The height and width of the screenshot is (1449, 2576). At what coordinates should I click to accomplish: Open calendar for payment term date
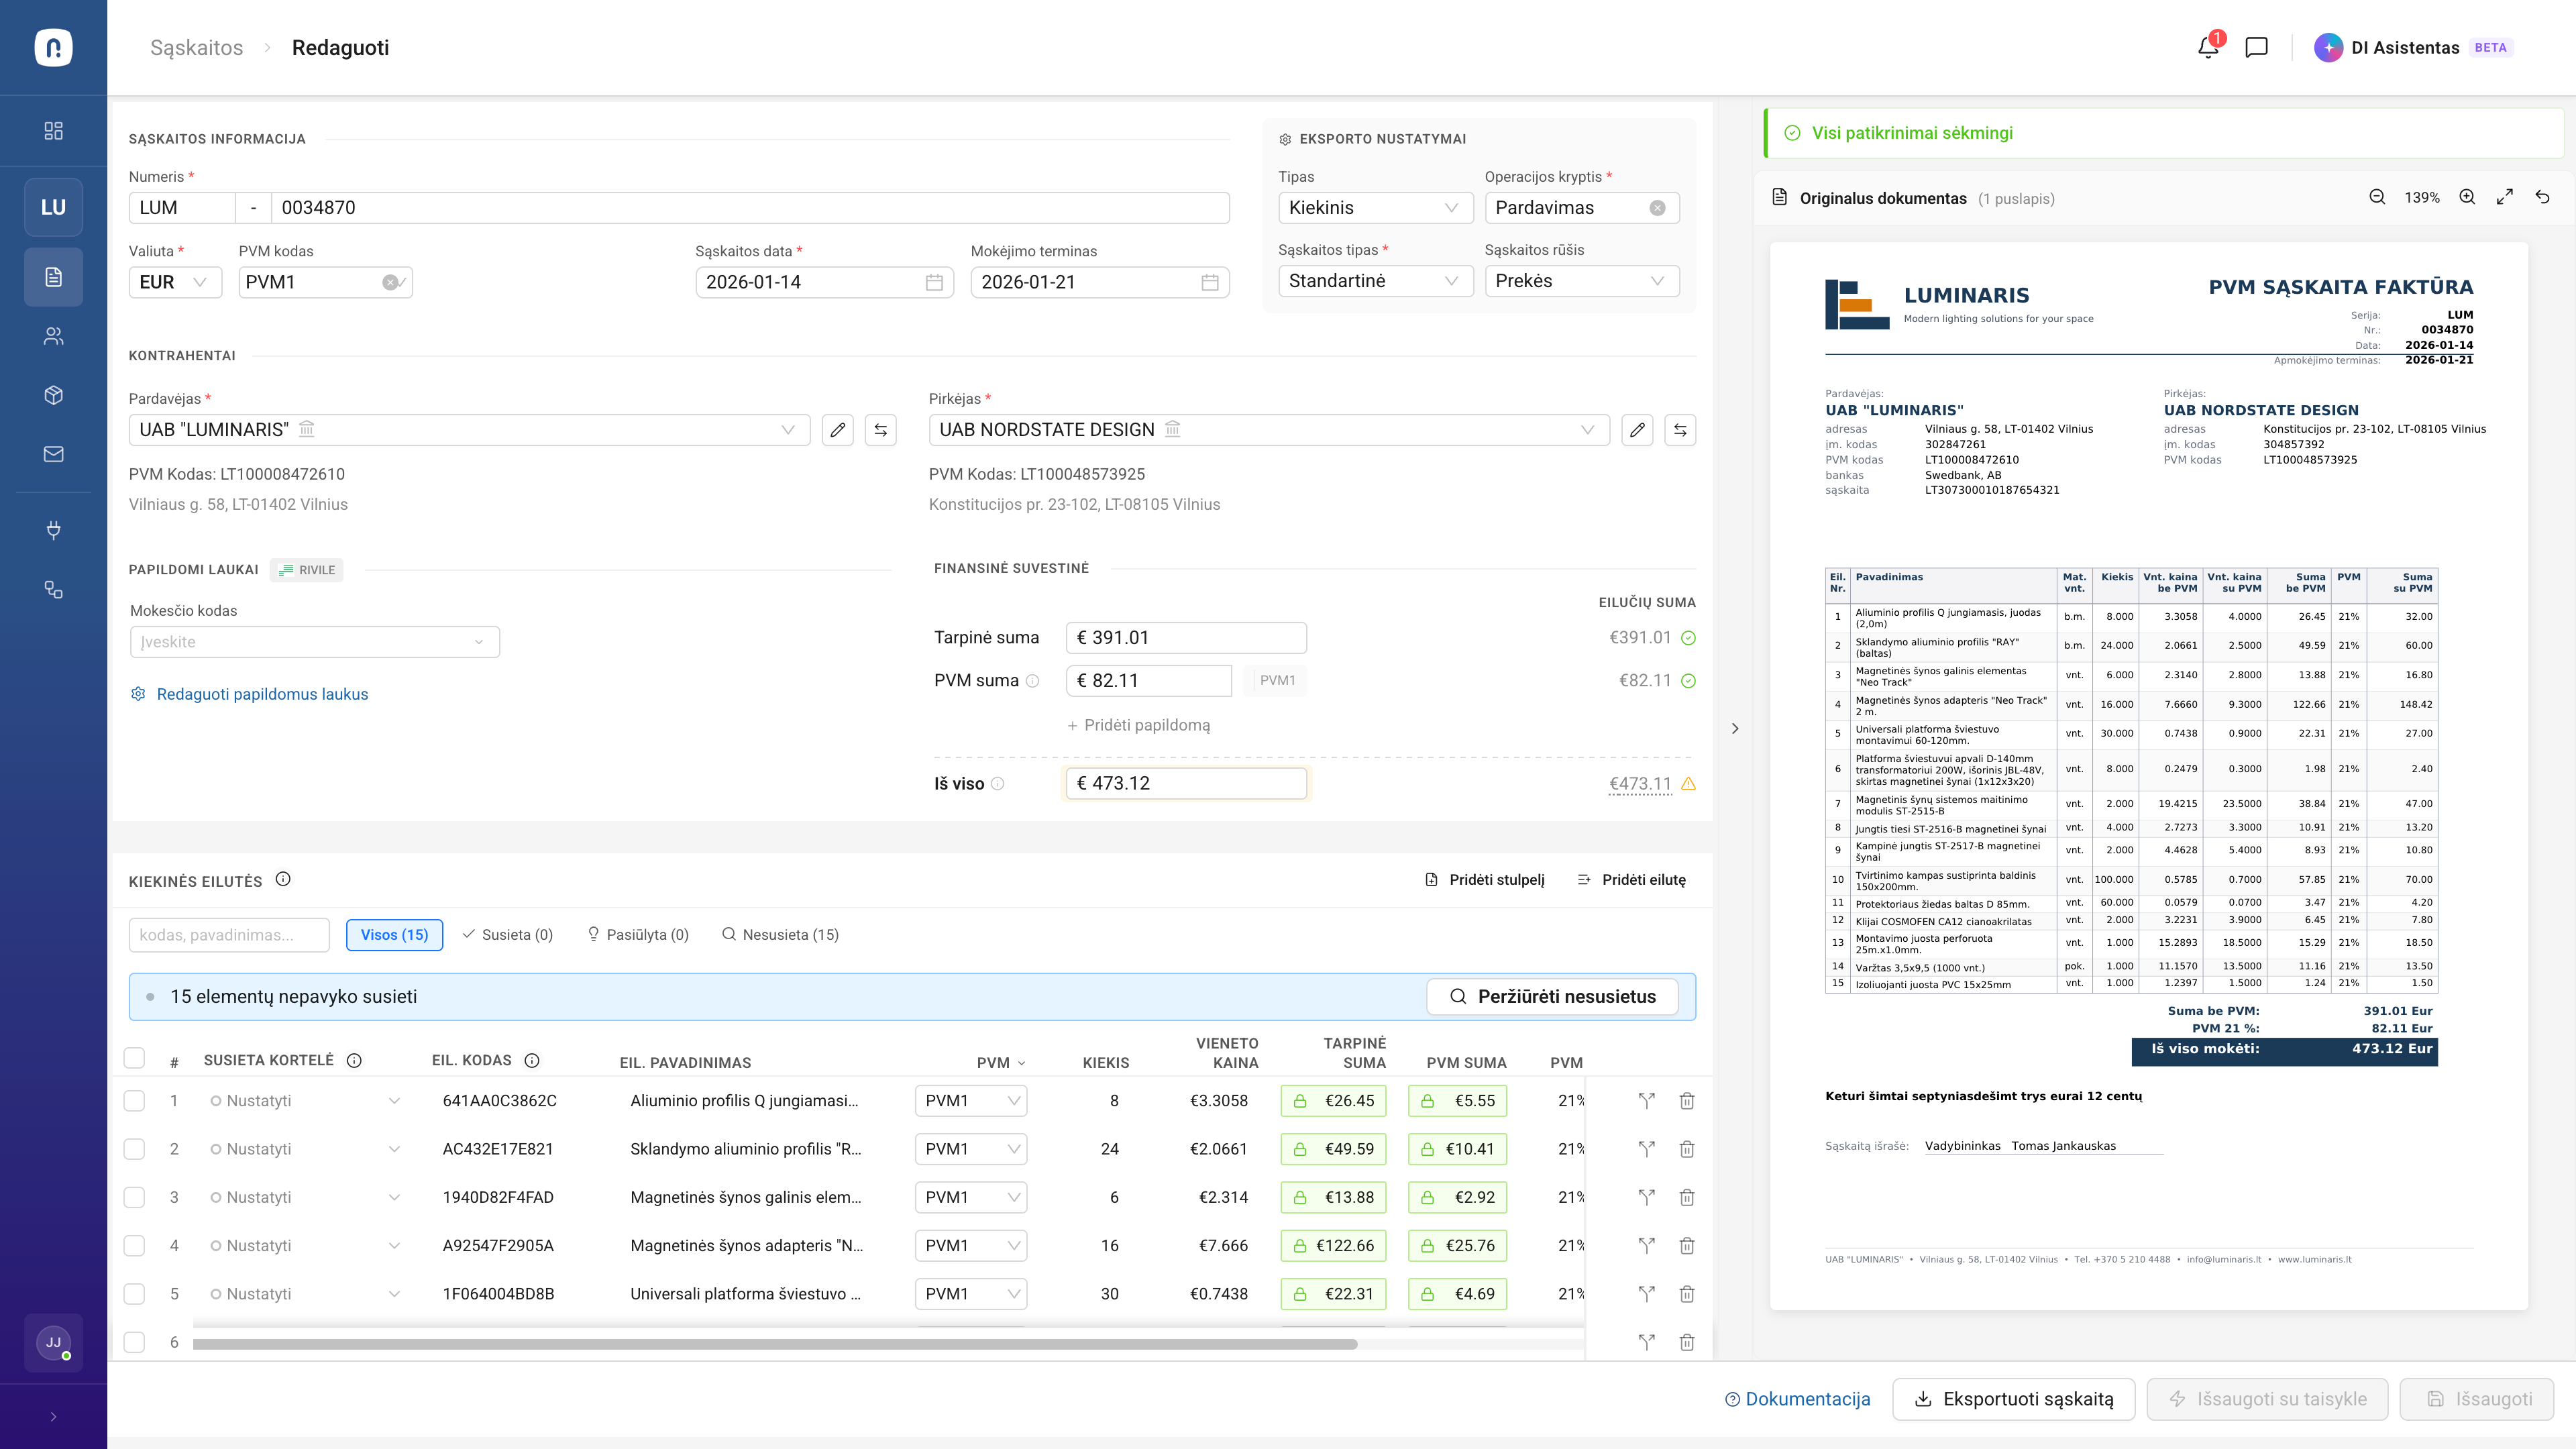point(1210,282)
